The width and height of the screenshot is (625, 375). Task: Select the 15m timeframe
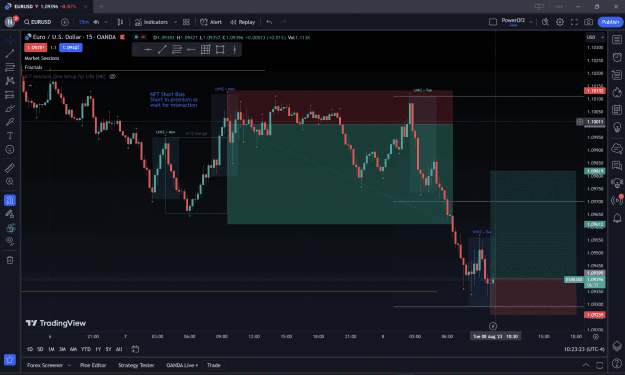pyautogui.click(x=84, y=22)
